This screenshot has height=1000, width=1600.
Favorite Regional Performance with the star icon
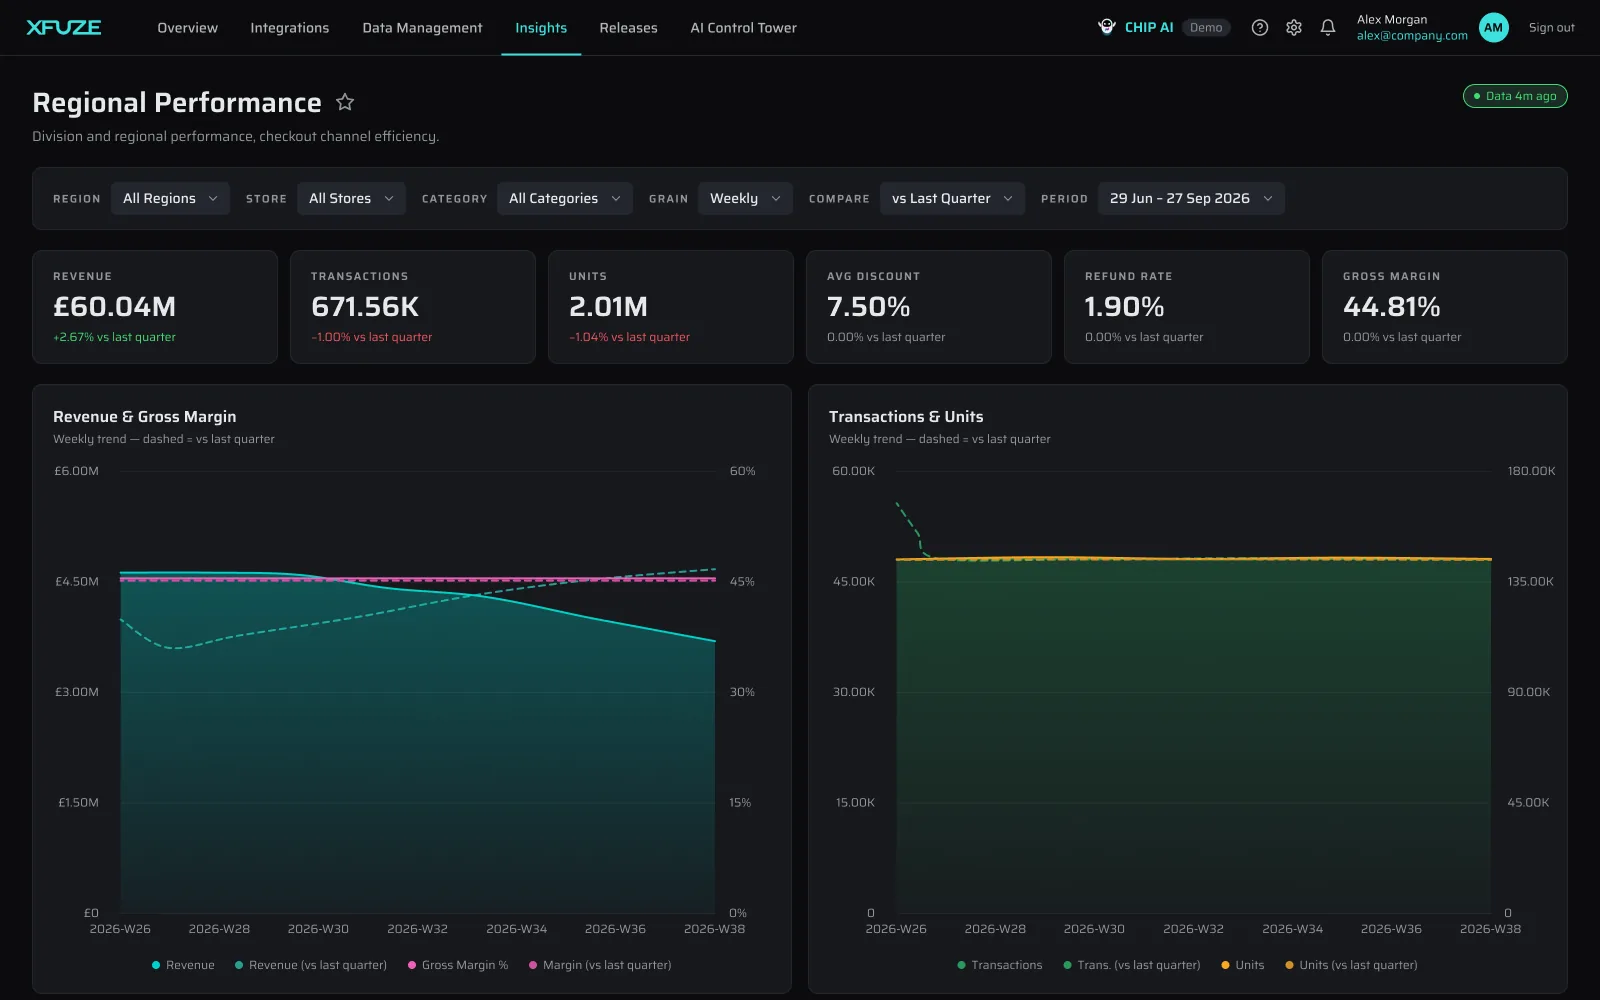[x=345, y=102]
